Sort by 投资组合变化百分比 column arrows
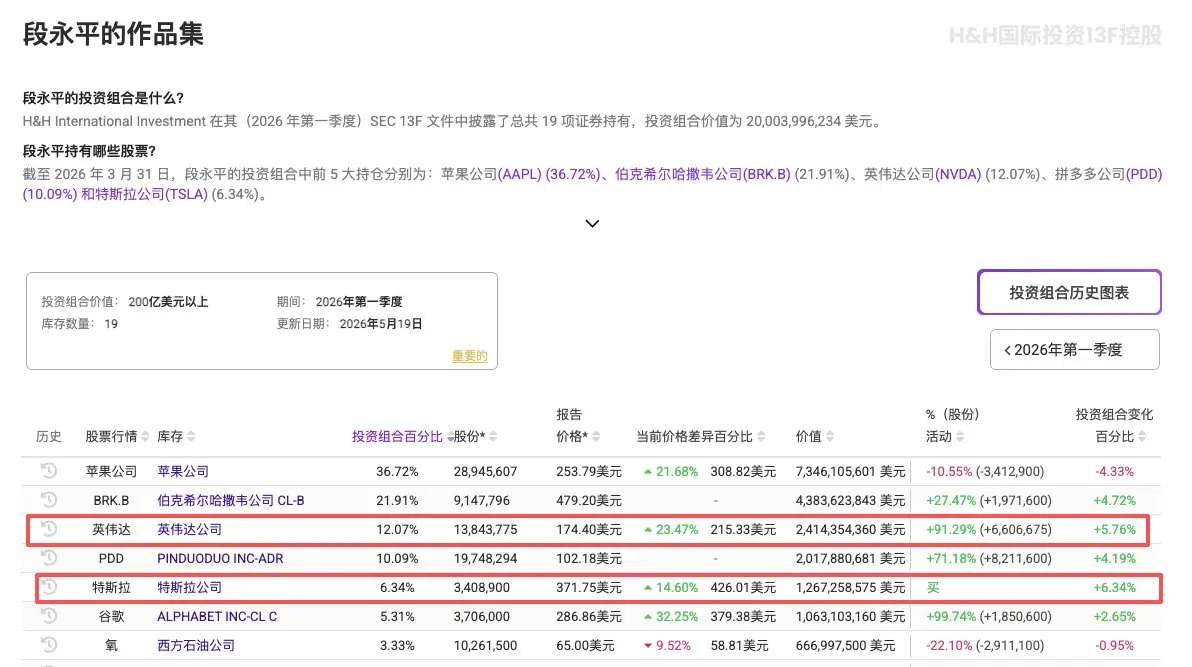Image resolution: width=1192 pixels, height=667 pixels. tap(1142, 437)
